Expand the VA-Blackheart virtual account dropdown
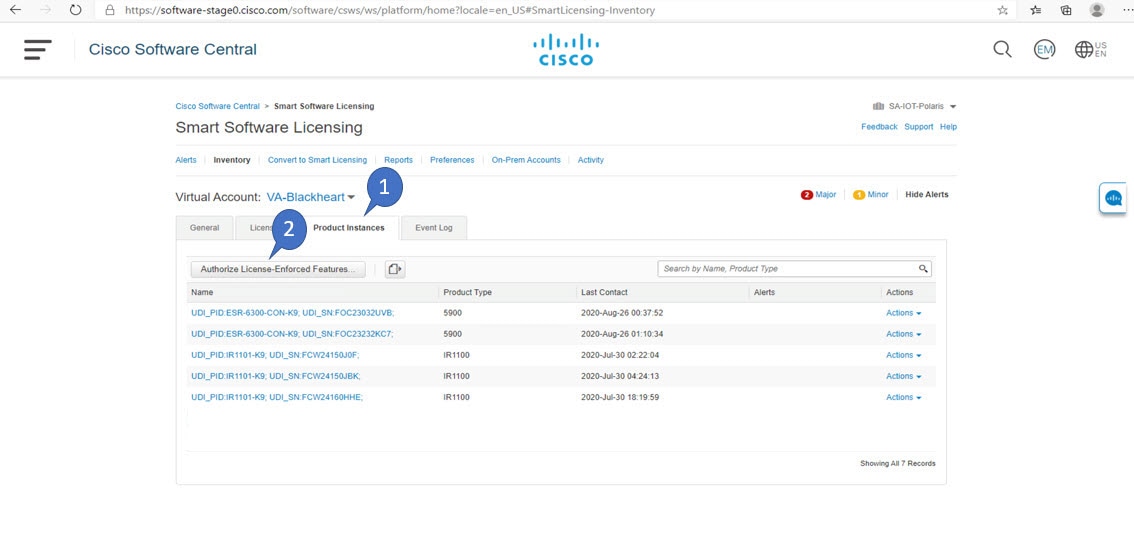The height and width of the screenshot is (551, 1134). pyautogui.click(x=310, y=197)
